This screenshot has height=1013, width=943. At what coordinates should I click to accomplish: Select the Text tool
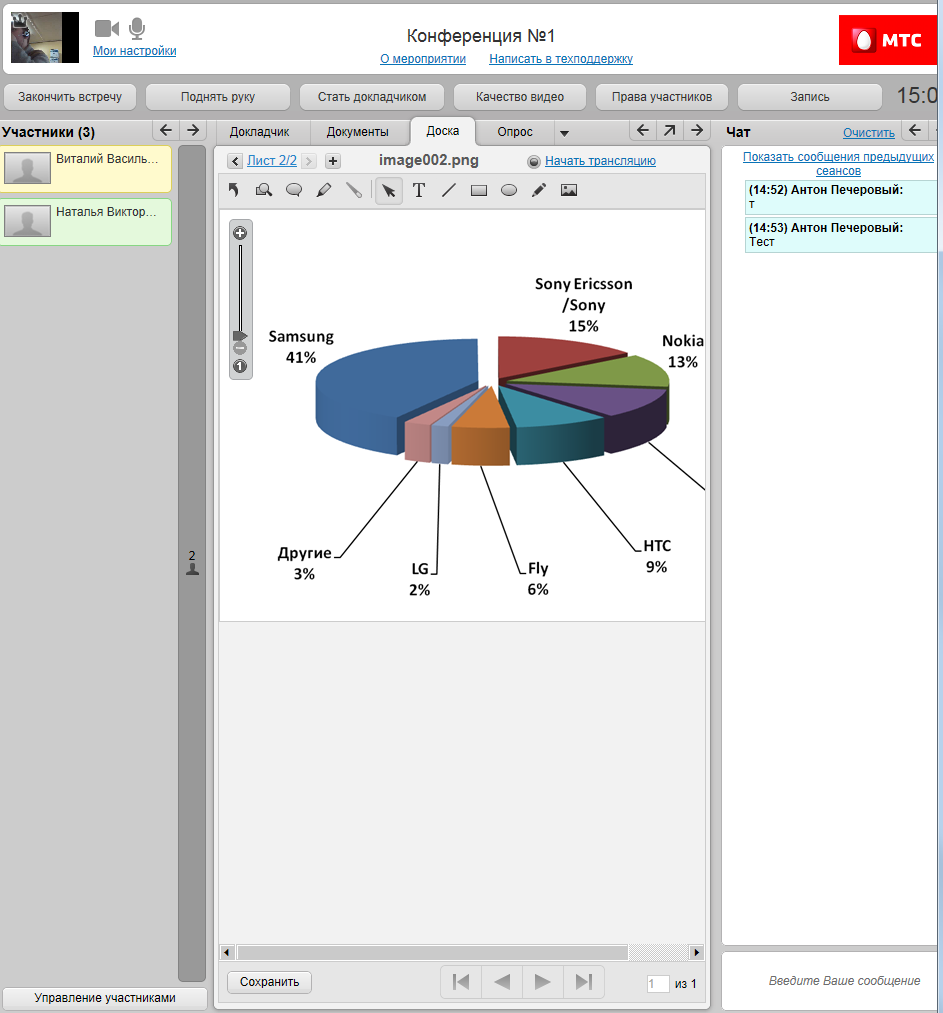pyautogui.click(x=419, y=190)
